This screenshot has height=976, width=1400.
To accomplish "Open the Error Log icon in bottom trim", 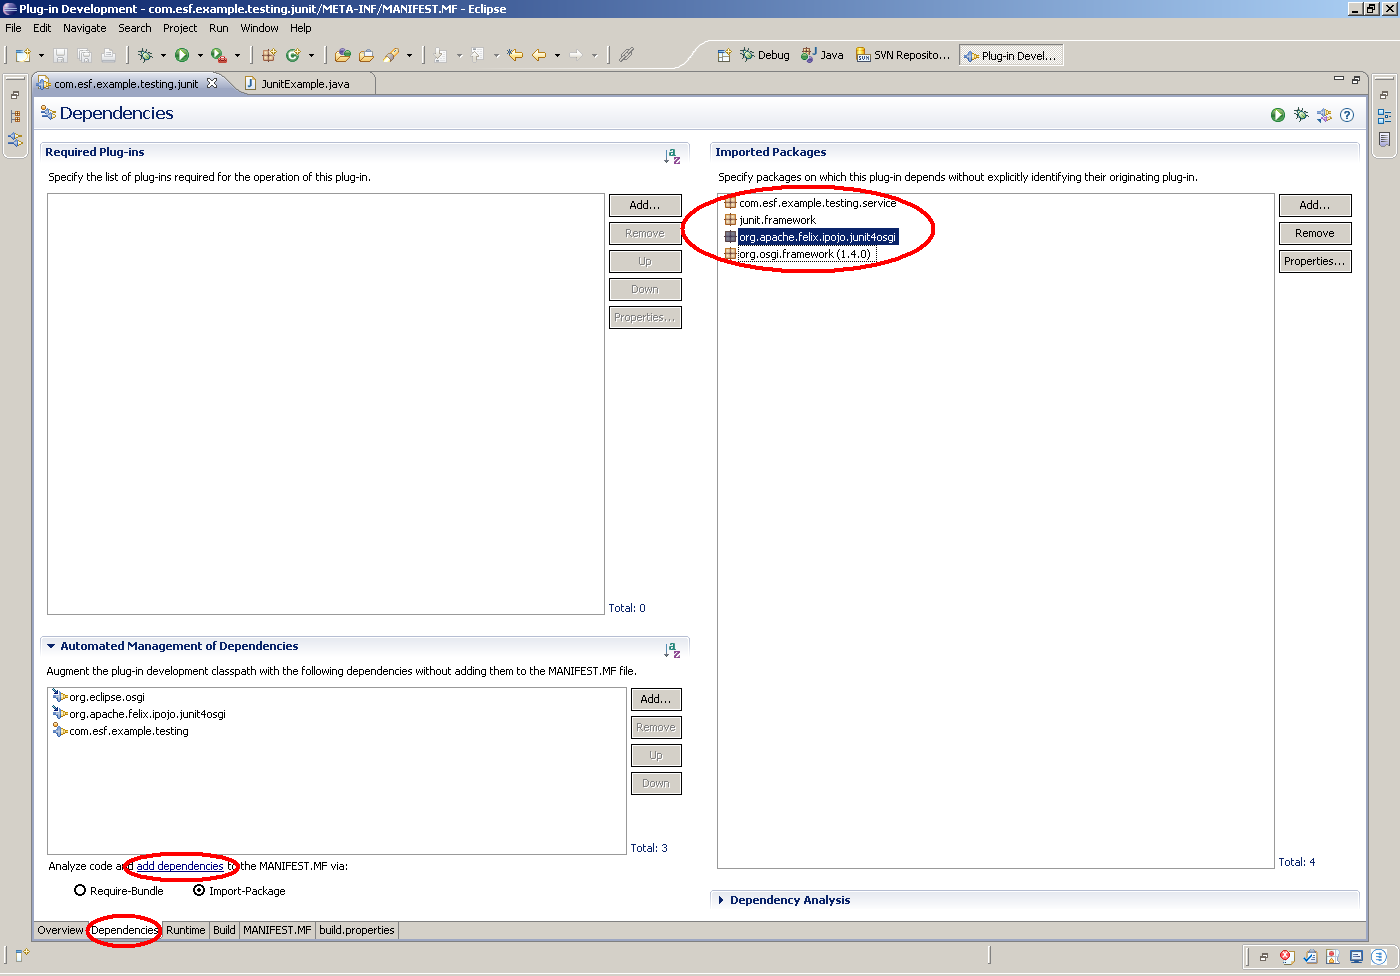I will [x=1333, y=957].
